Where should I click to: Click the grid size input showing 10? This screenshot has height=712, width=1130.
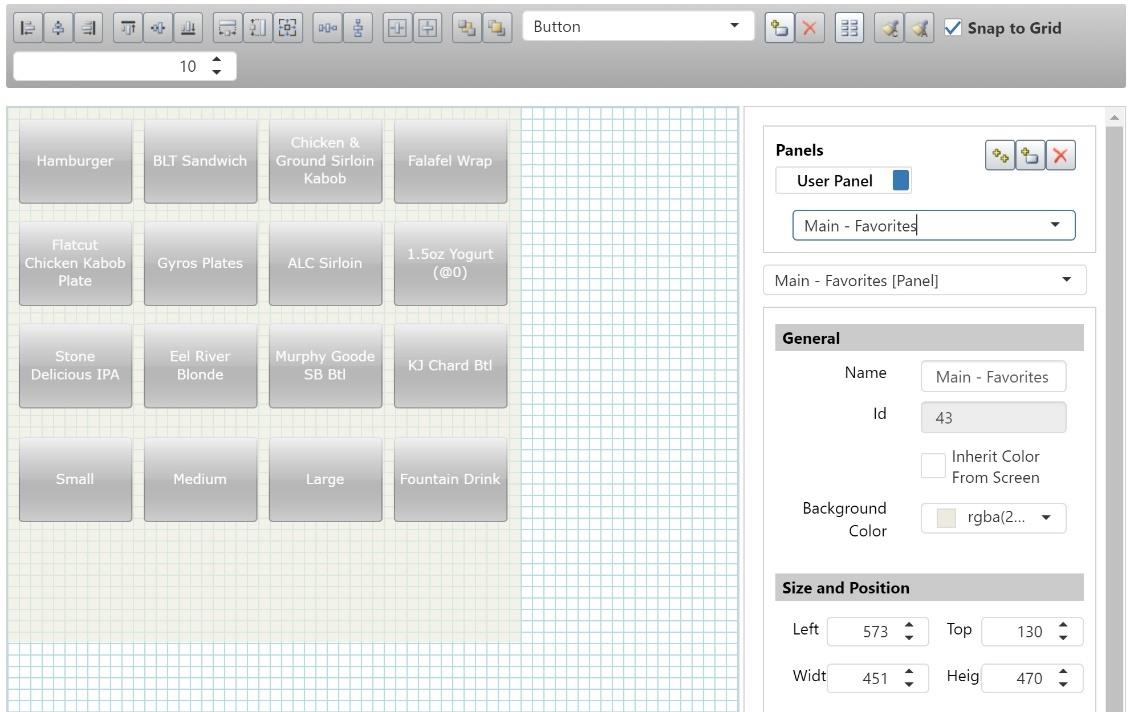(125, 66)
